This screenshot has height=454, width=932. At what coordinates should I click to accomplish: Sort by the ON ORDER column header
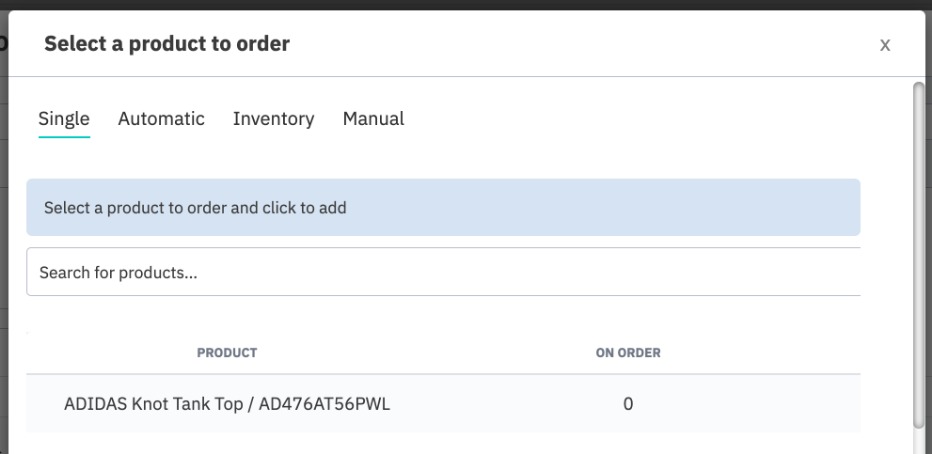pos(628,352)
